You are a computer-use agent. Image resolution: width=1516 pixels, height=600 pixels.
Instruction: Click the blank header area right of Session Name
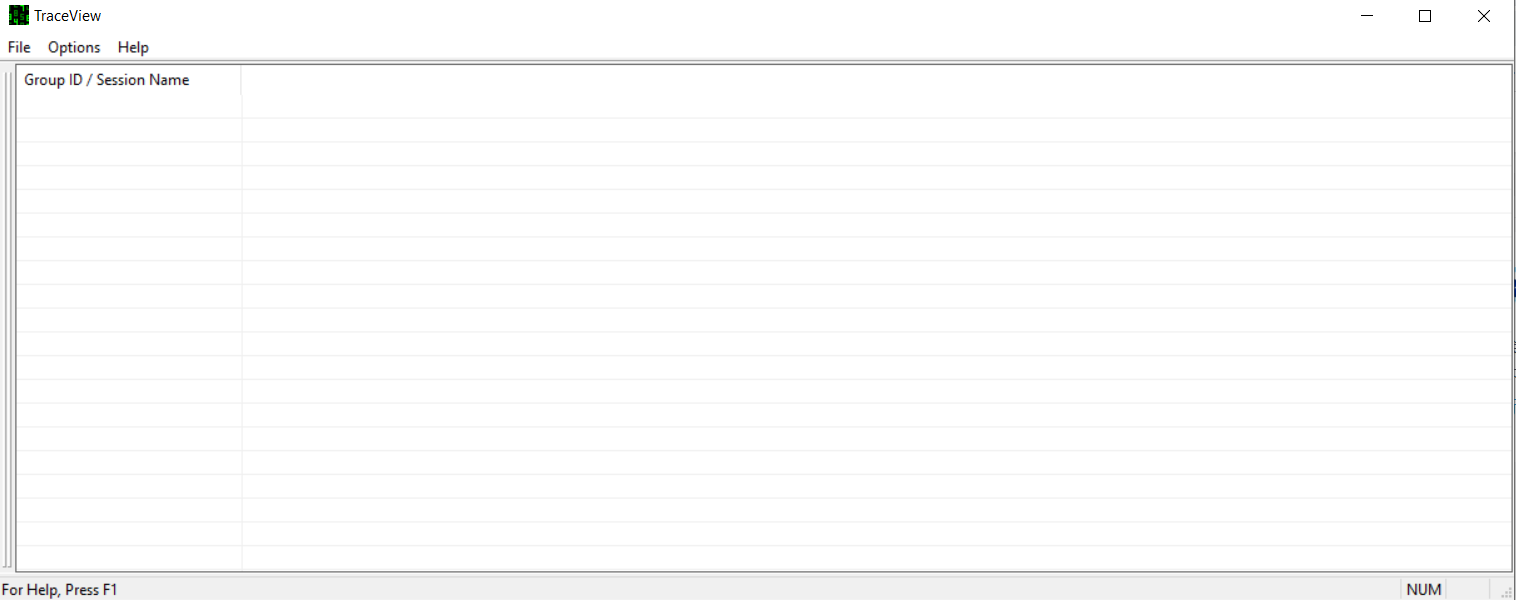pos(700,79)
